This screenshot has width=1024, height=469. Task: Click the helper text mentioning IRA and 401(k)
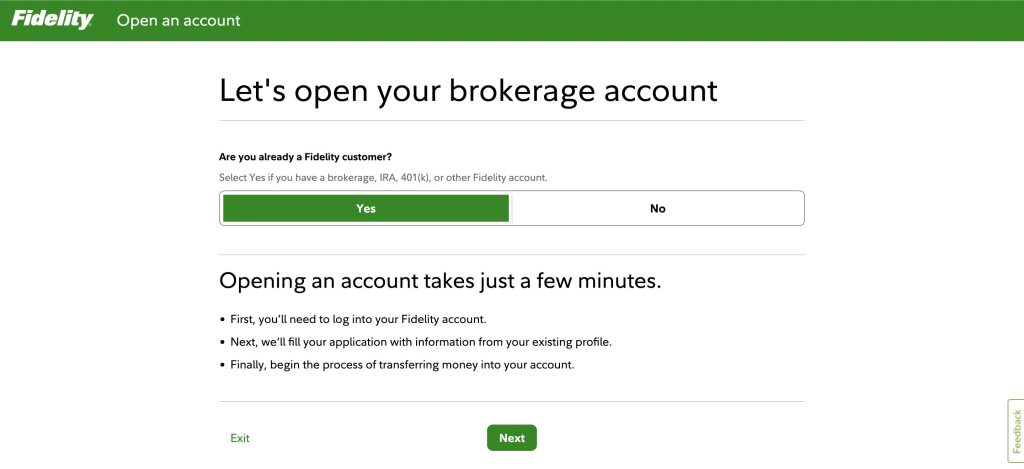tap(383, 177)
